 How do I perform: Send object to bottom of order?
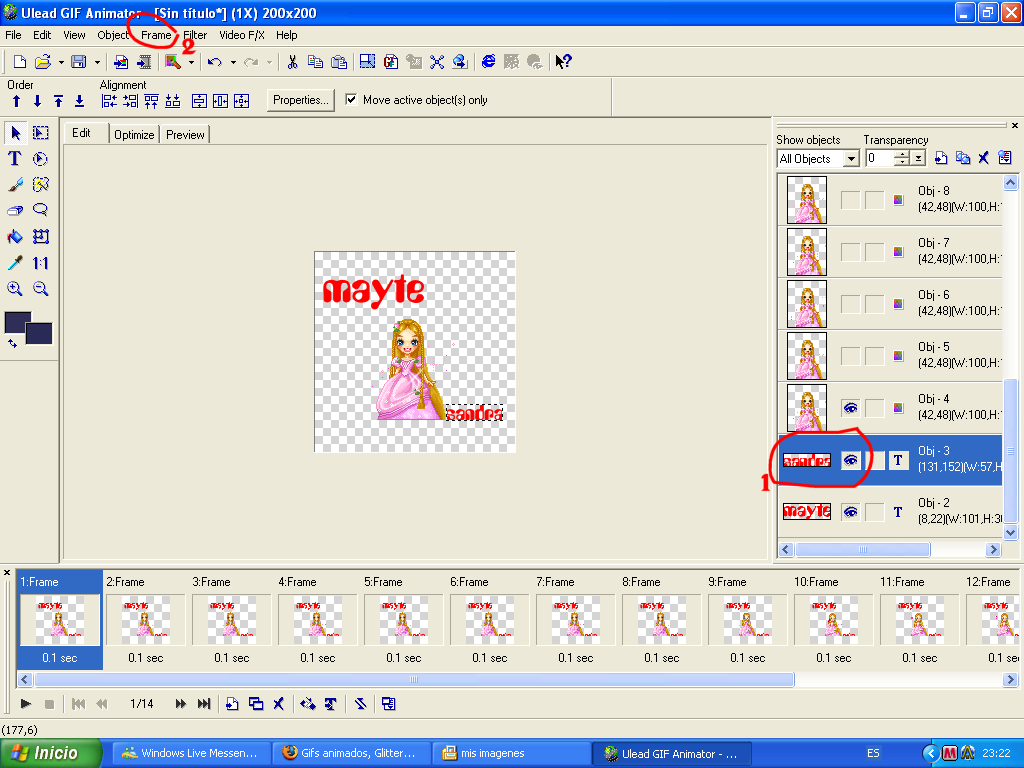coord(80,101)
